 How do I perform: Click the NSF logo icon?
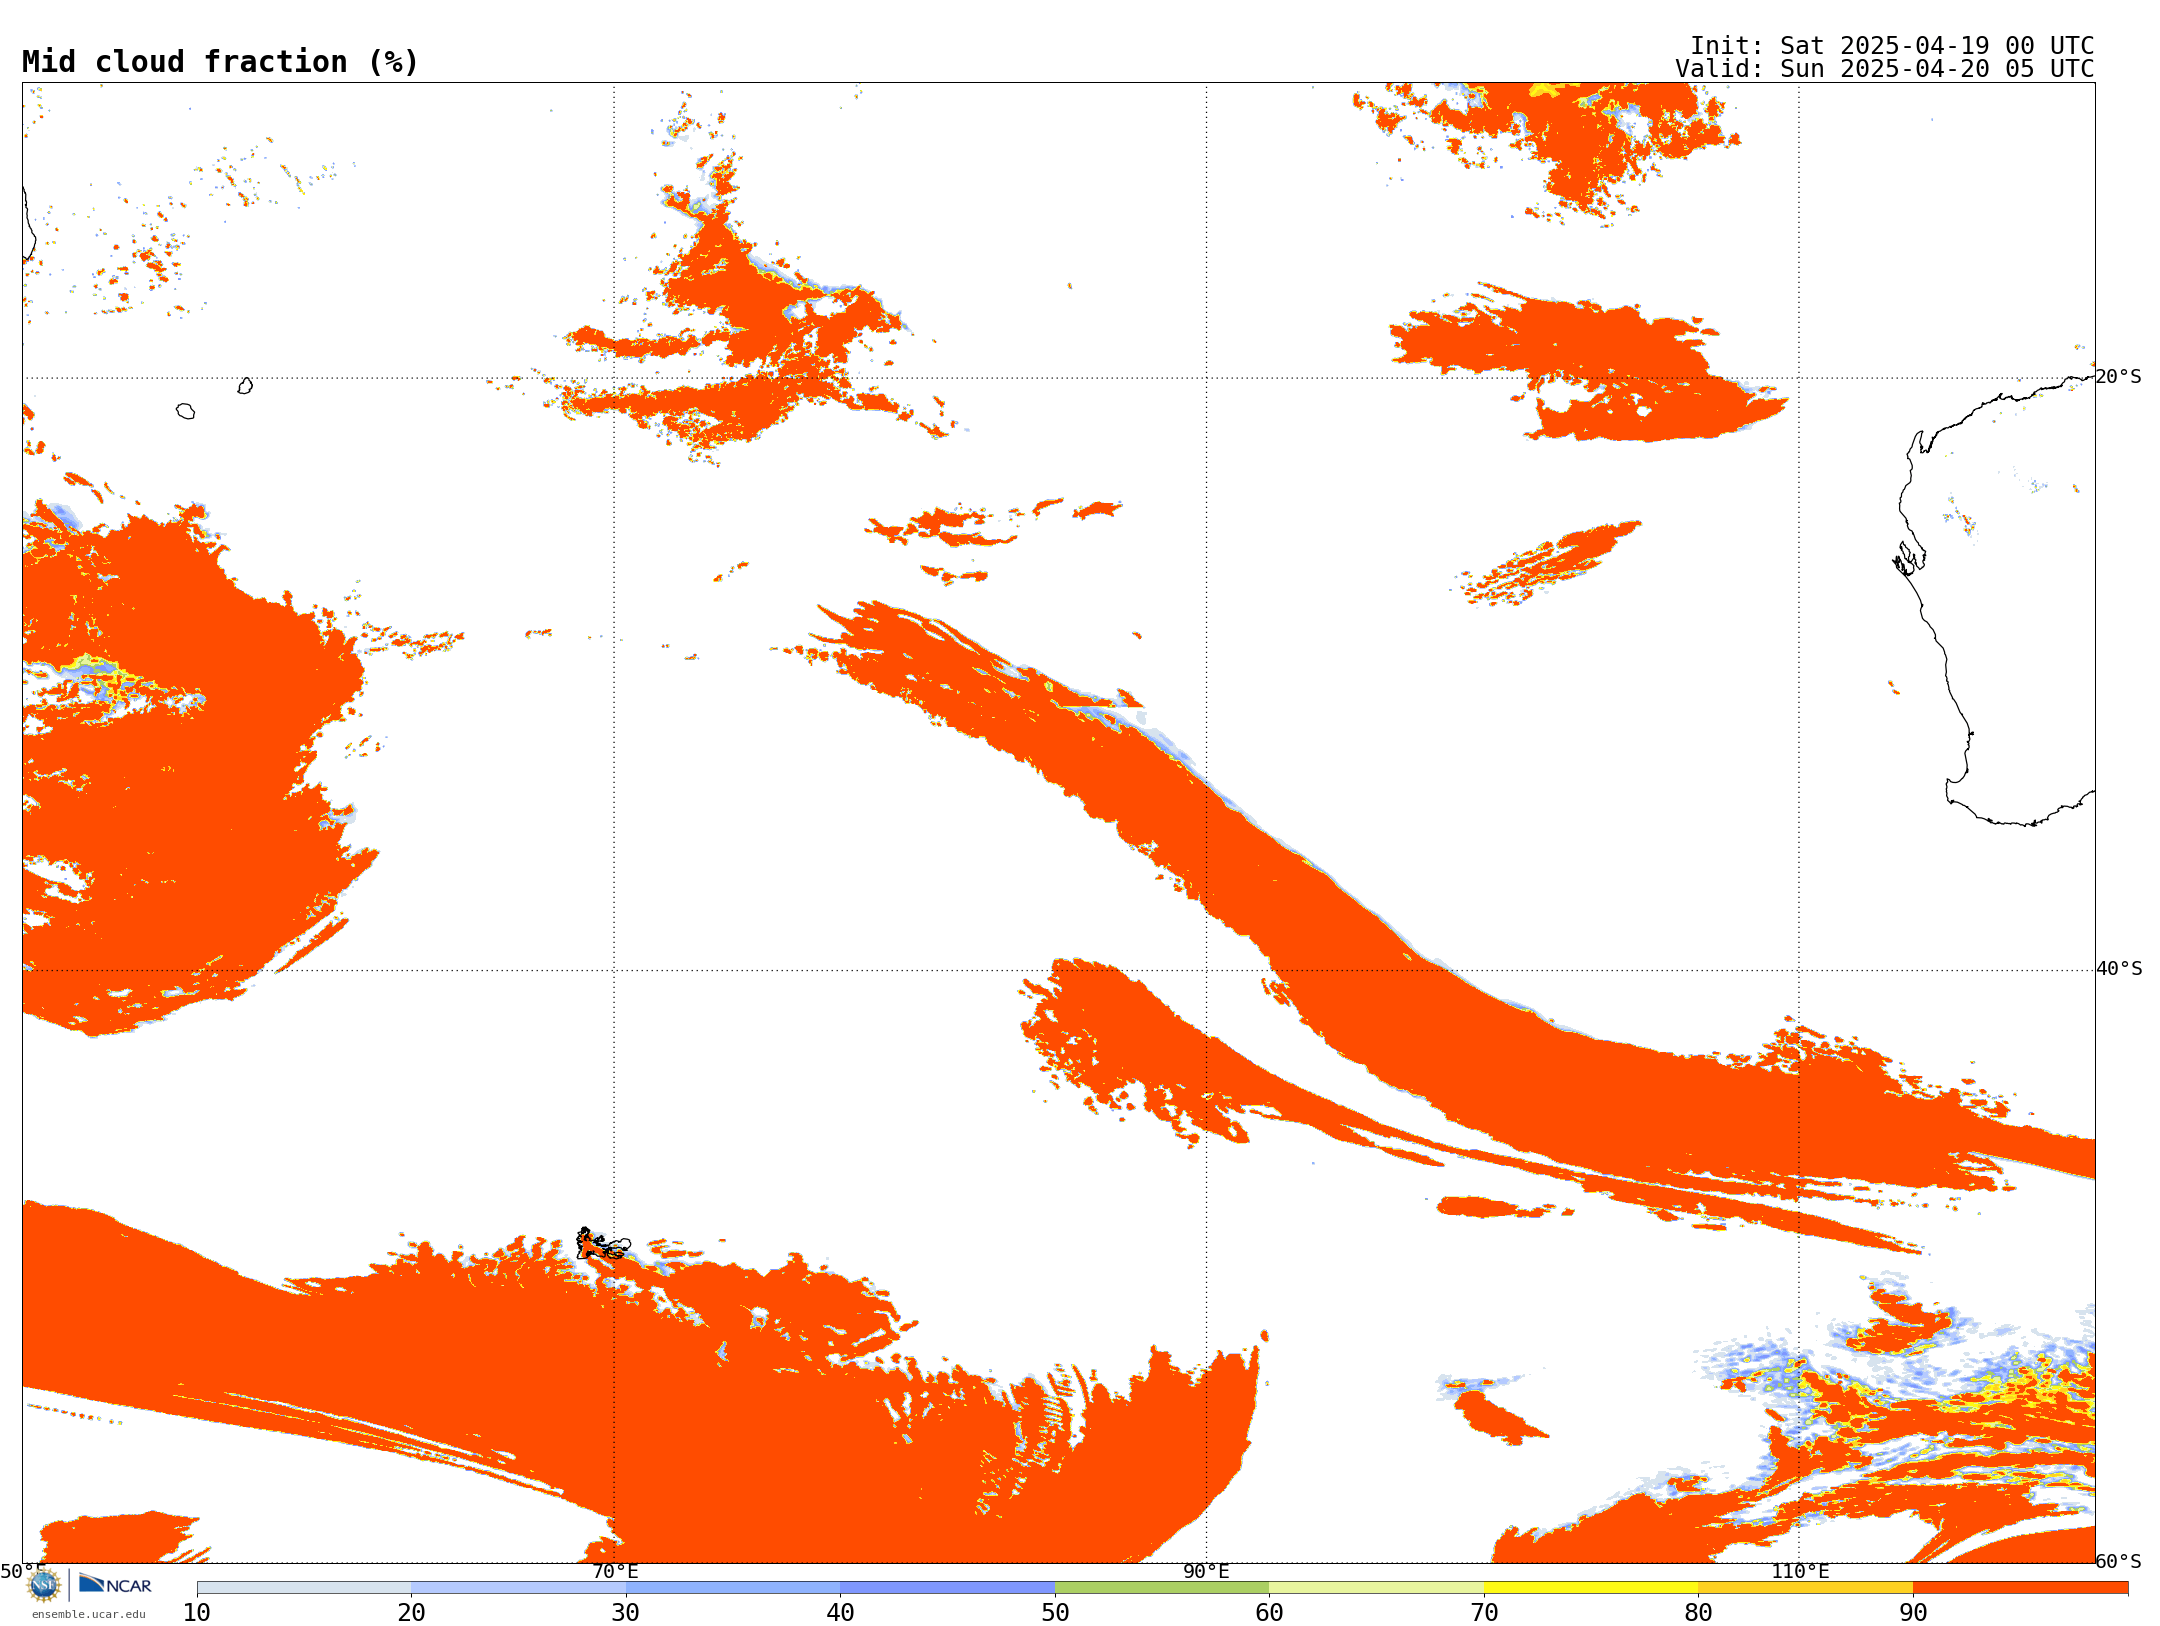click(44, 1585)
